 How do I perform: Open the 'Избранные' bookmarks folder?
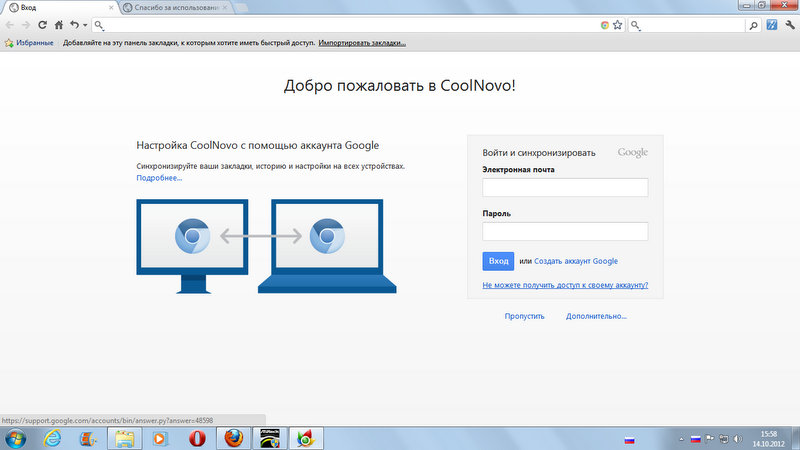(x=29, y=43)
